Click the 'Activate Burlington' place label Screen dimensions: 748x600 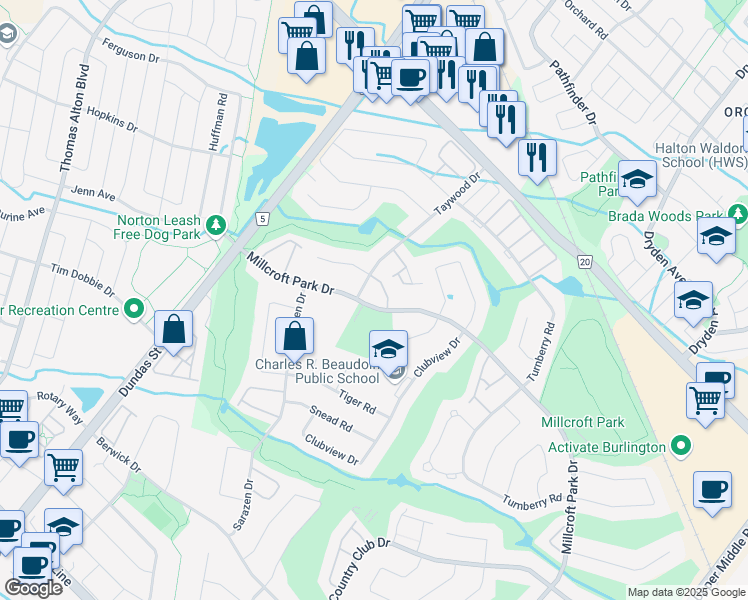click(606, 447)
